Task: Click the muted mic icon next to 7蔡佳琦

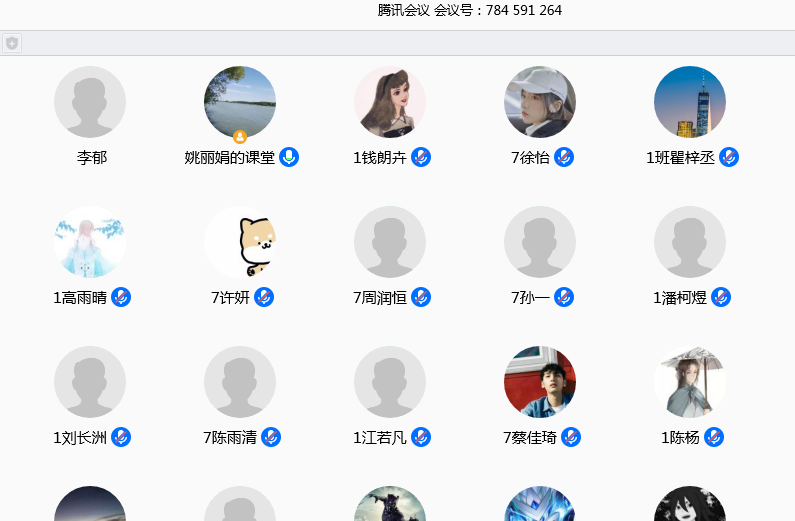Action: [x=571, y=437]
